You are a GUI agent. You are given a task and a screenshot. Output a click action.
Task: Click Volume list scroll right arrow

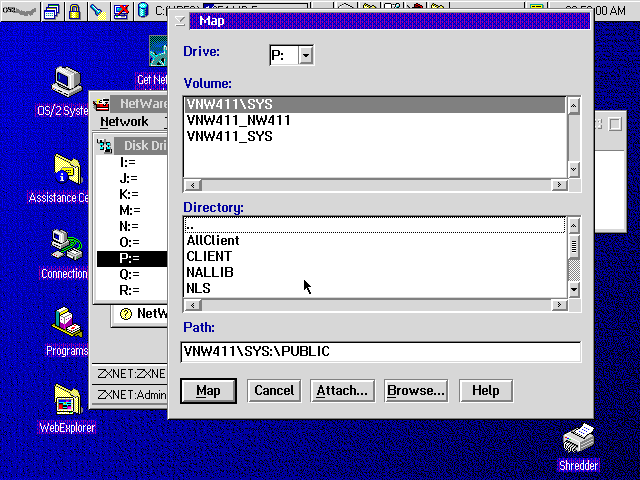click(x=559, y=185)
